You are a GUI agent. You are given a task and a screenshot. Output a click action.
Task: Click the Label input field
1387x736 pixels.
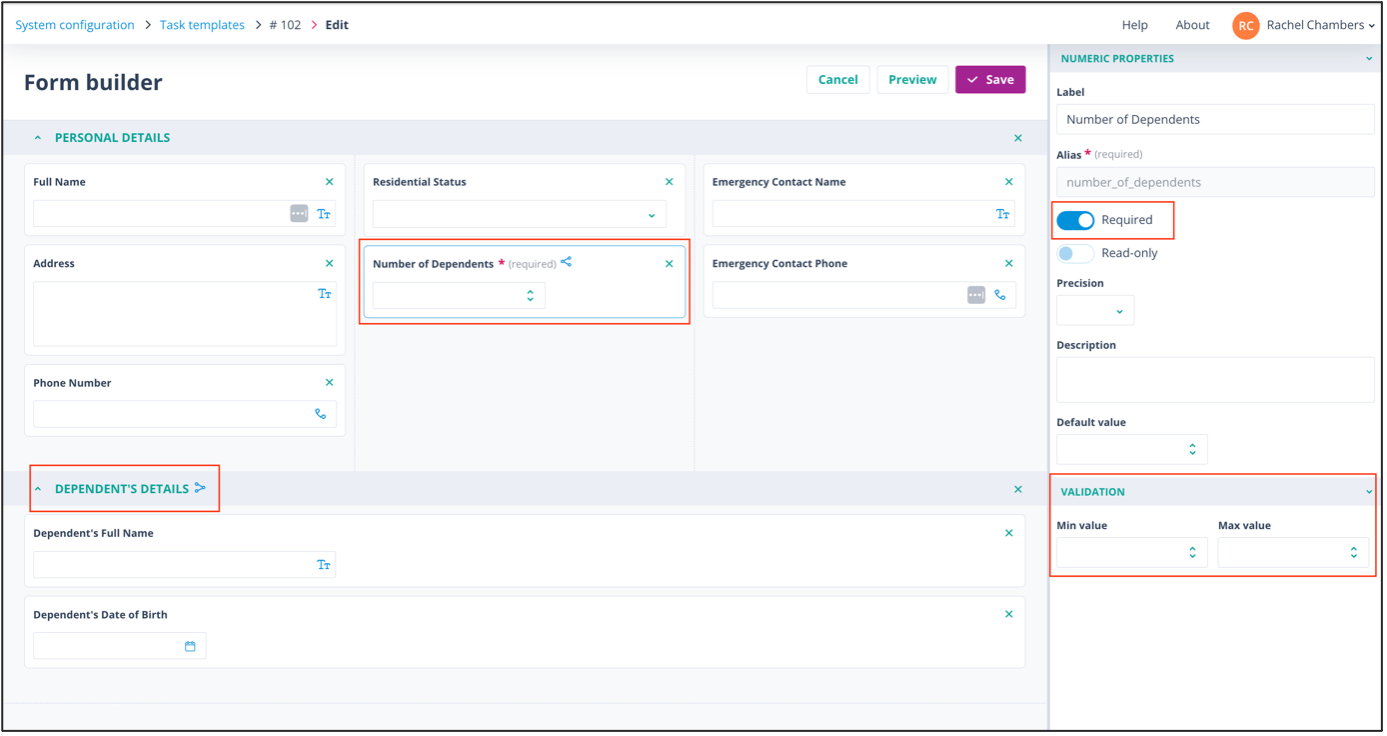pos(1215,119)
